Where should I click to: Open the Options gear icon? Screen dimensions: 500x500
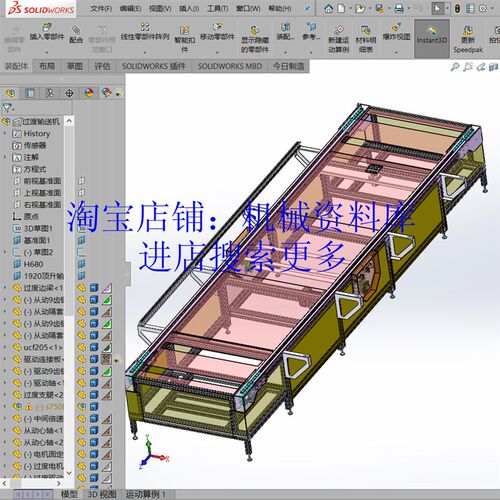(x=482, y=8)
